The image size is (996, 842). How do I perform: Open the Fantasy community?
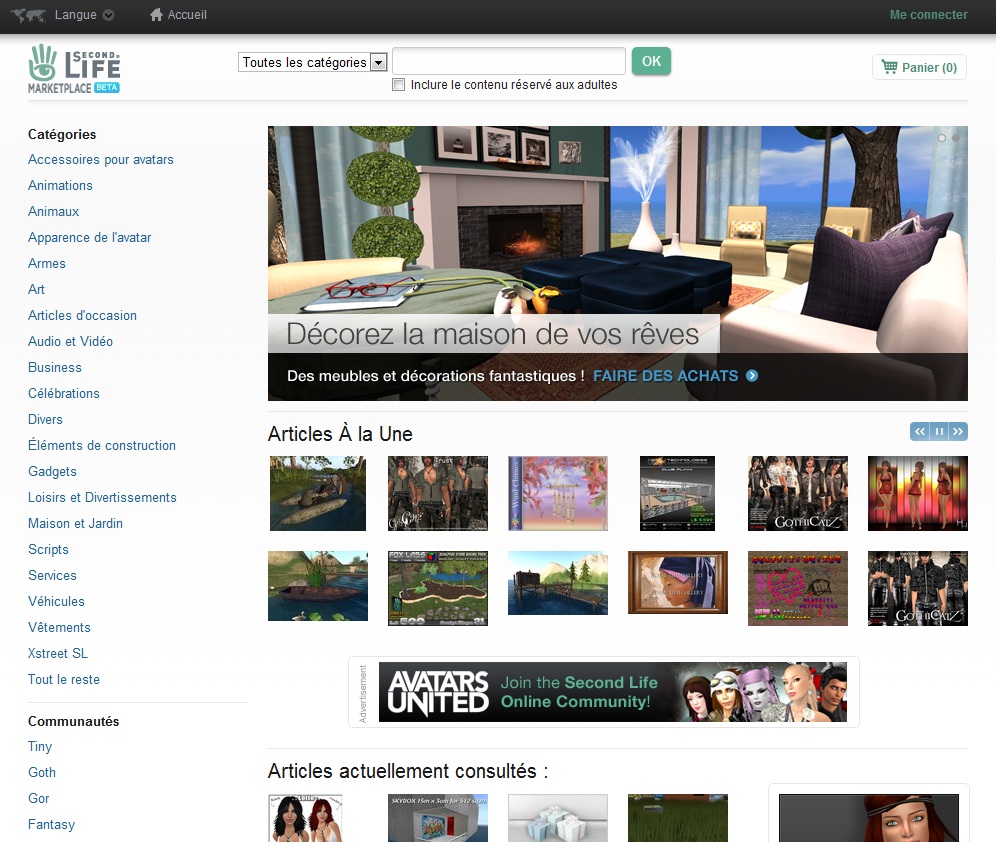tap(51, 825)
